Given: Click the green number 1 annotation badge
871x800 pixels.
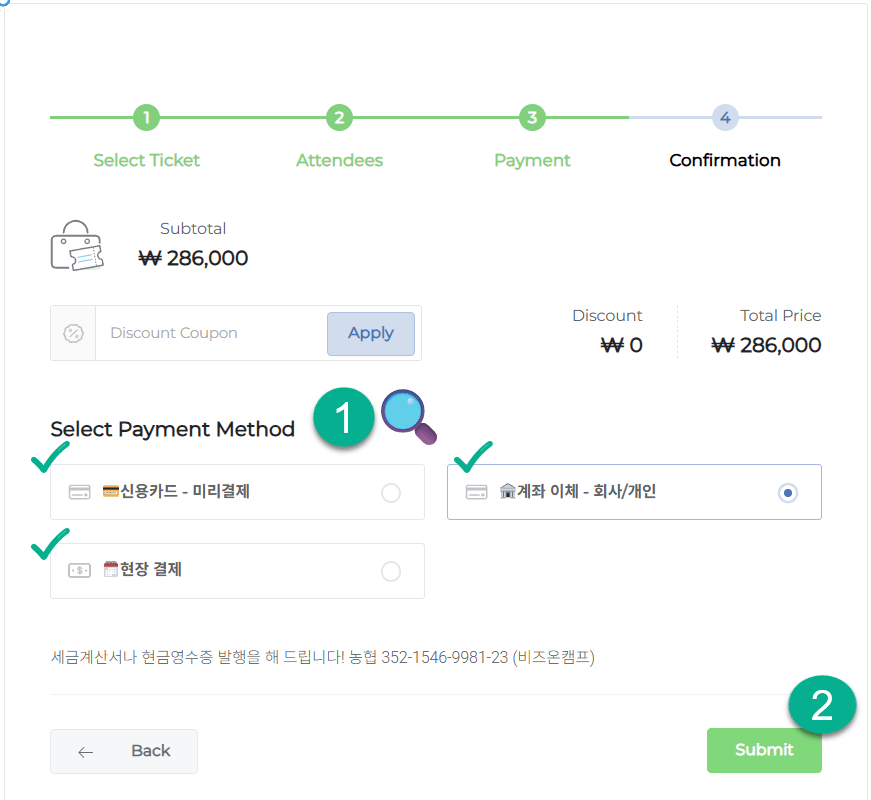Looking at the screenshot, I should point(344,417).
